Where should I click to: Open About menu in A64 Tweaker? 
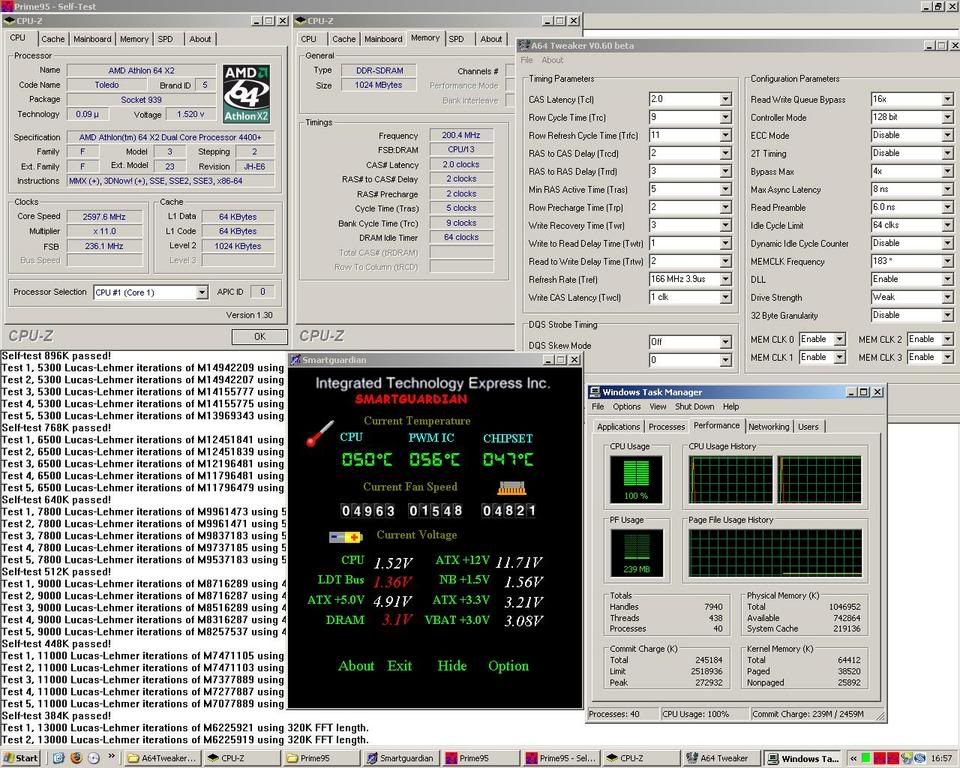[552, 60]
